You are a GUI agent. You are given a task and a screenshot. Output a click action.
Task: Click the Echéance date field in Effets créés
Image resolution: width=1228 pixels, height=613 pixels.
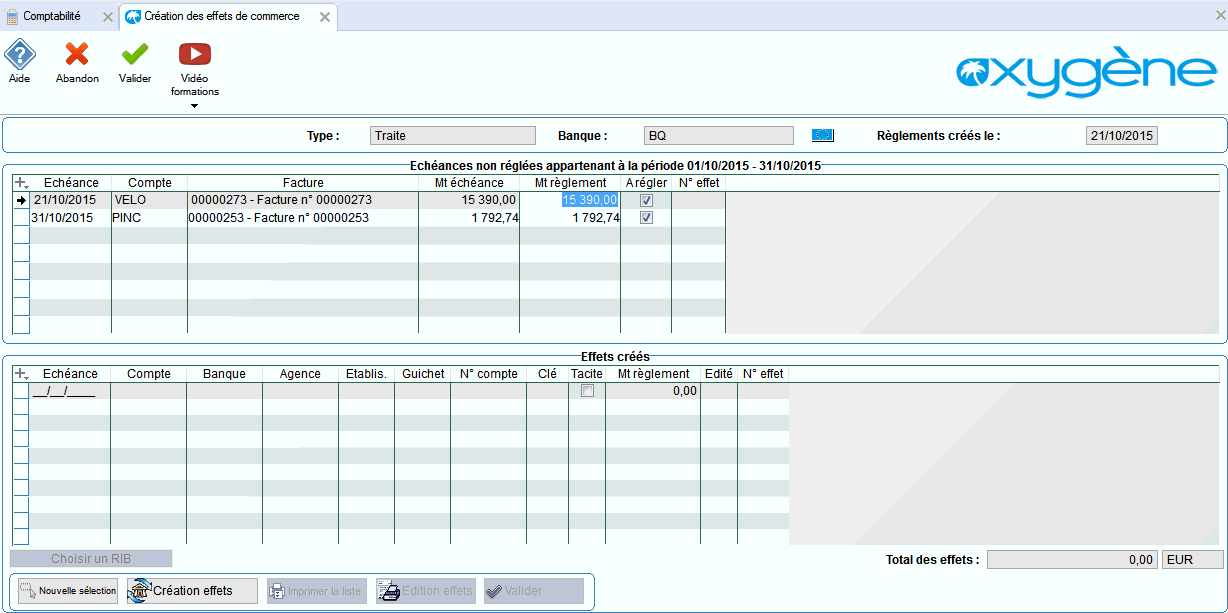click(x=64, y=391)
